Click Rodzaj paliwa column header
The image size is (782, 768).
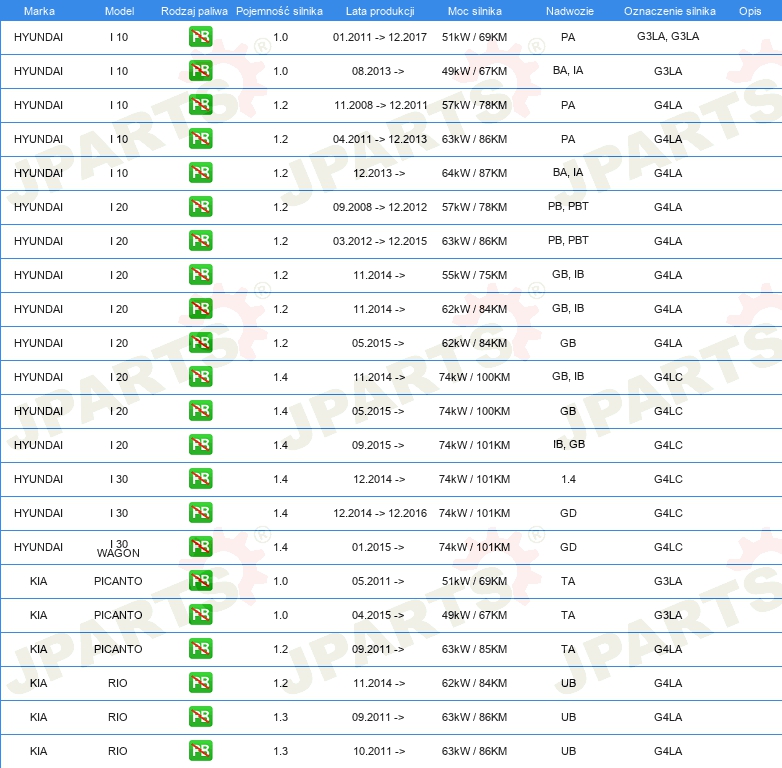pyautogui.click(x=194, y=11)
